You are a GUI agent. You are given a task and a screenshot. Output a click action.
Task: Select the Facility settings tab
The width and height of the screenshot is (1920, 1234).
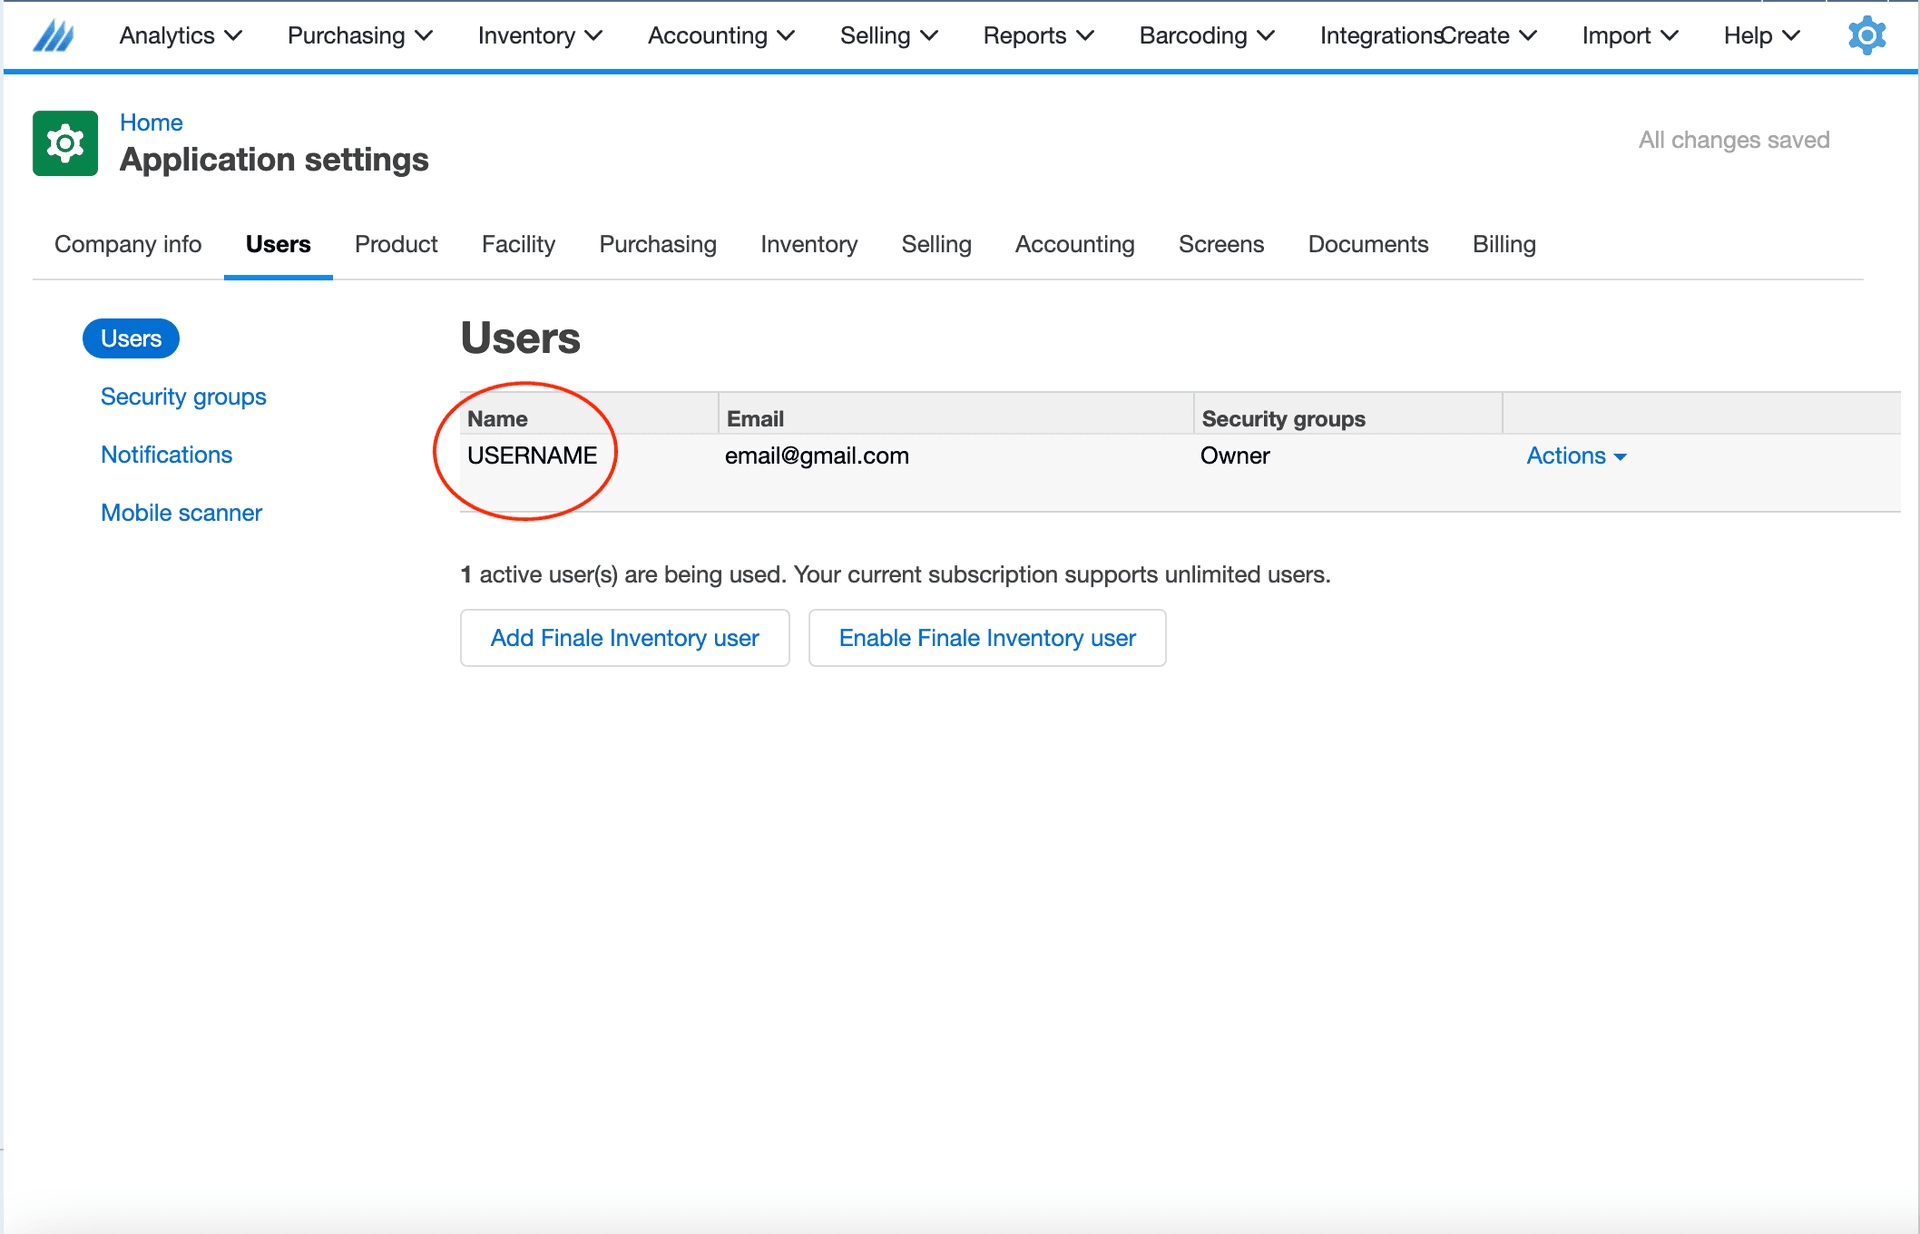click(x=518, y=244)
